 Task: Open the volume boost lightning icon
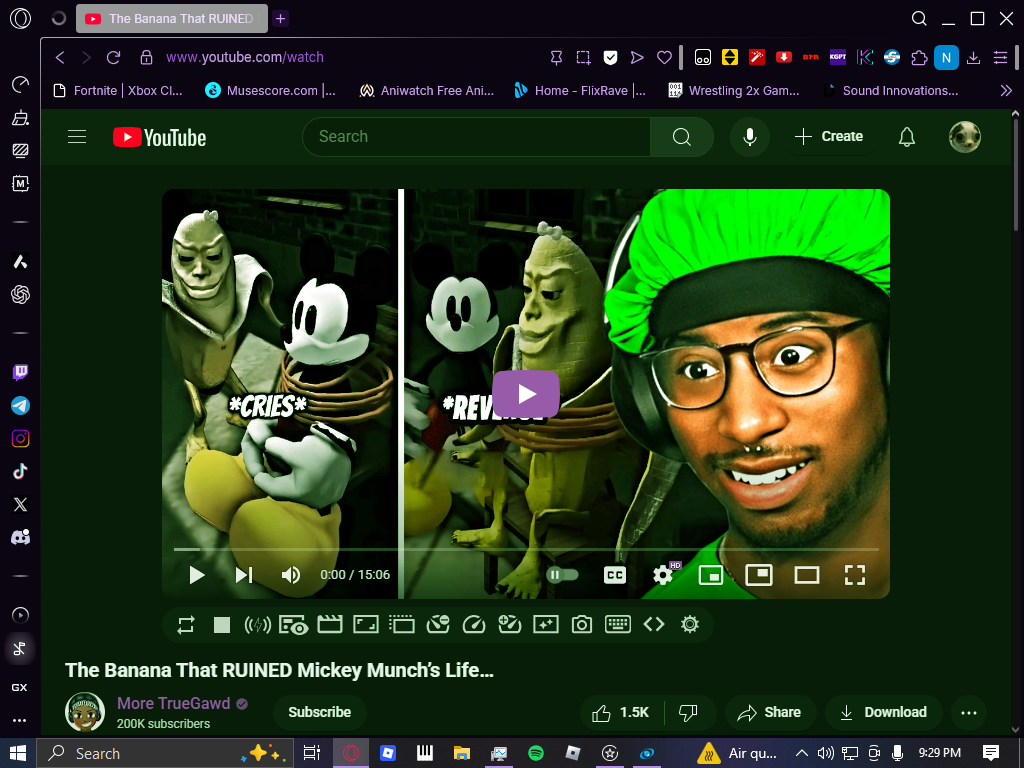tap(257, 625)
